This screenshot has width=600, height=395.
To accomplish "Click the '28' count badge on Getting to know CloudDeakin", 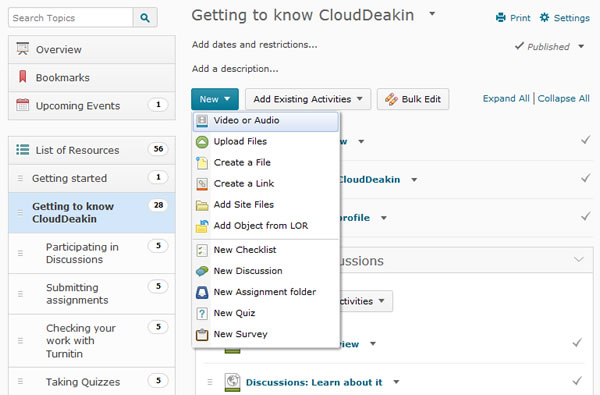I will pos(158,205).
